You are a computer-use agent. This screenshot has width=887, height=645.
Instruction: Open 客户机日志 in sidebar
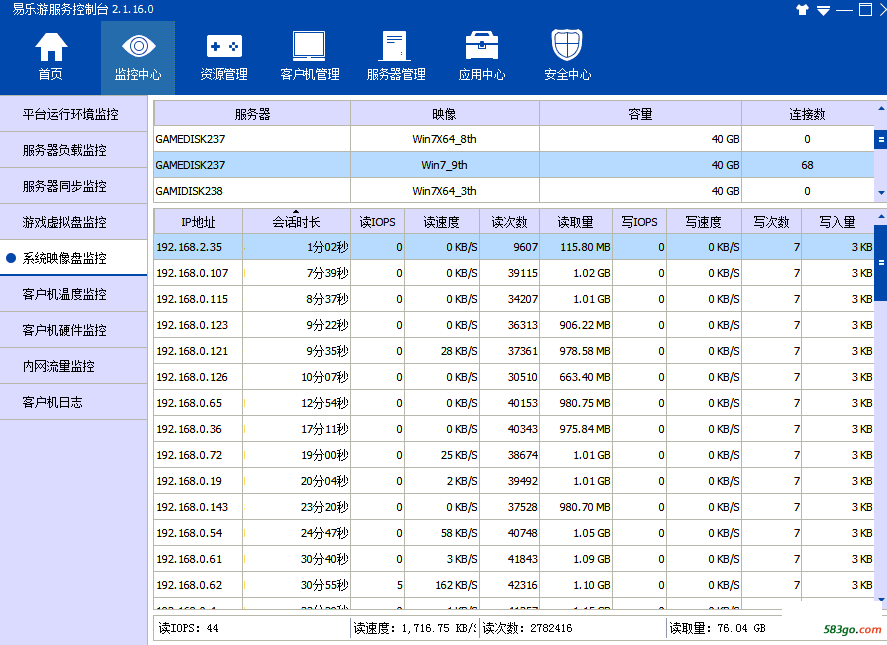tap(74, 402)
